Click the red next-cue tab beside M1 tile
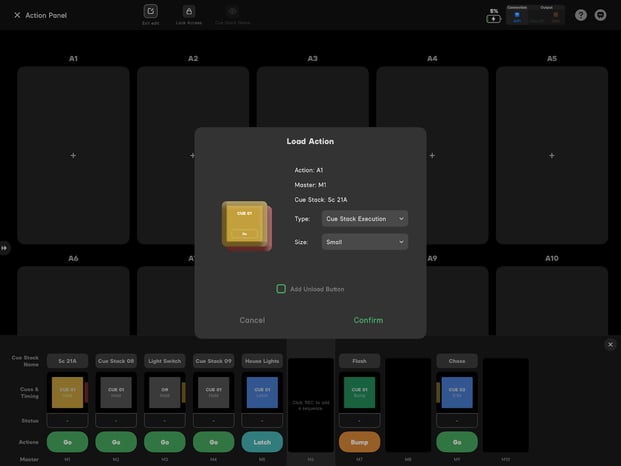Image resolution: width=621 pixels, height=466 pixels. (86, 392)
